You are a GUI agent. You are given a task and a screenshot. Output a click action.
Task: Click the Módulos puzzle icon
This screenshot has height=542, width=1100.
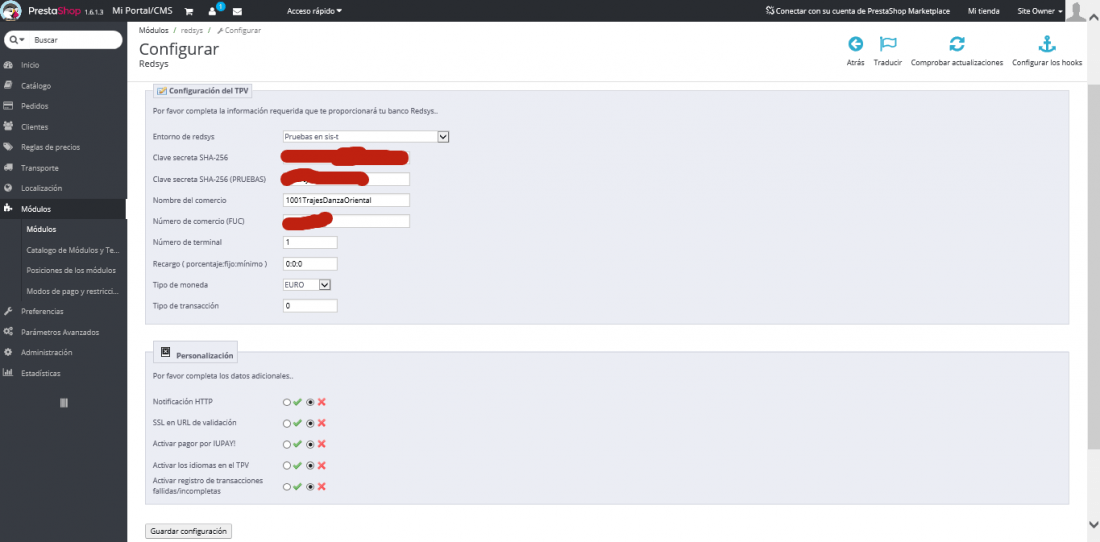tap(8, 209)
